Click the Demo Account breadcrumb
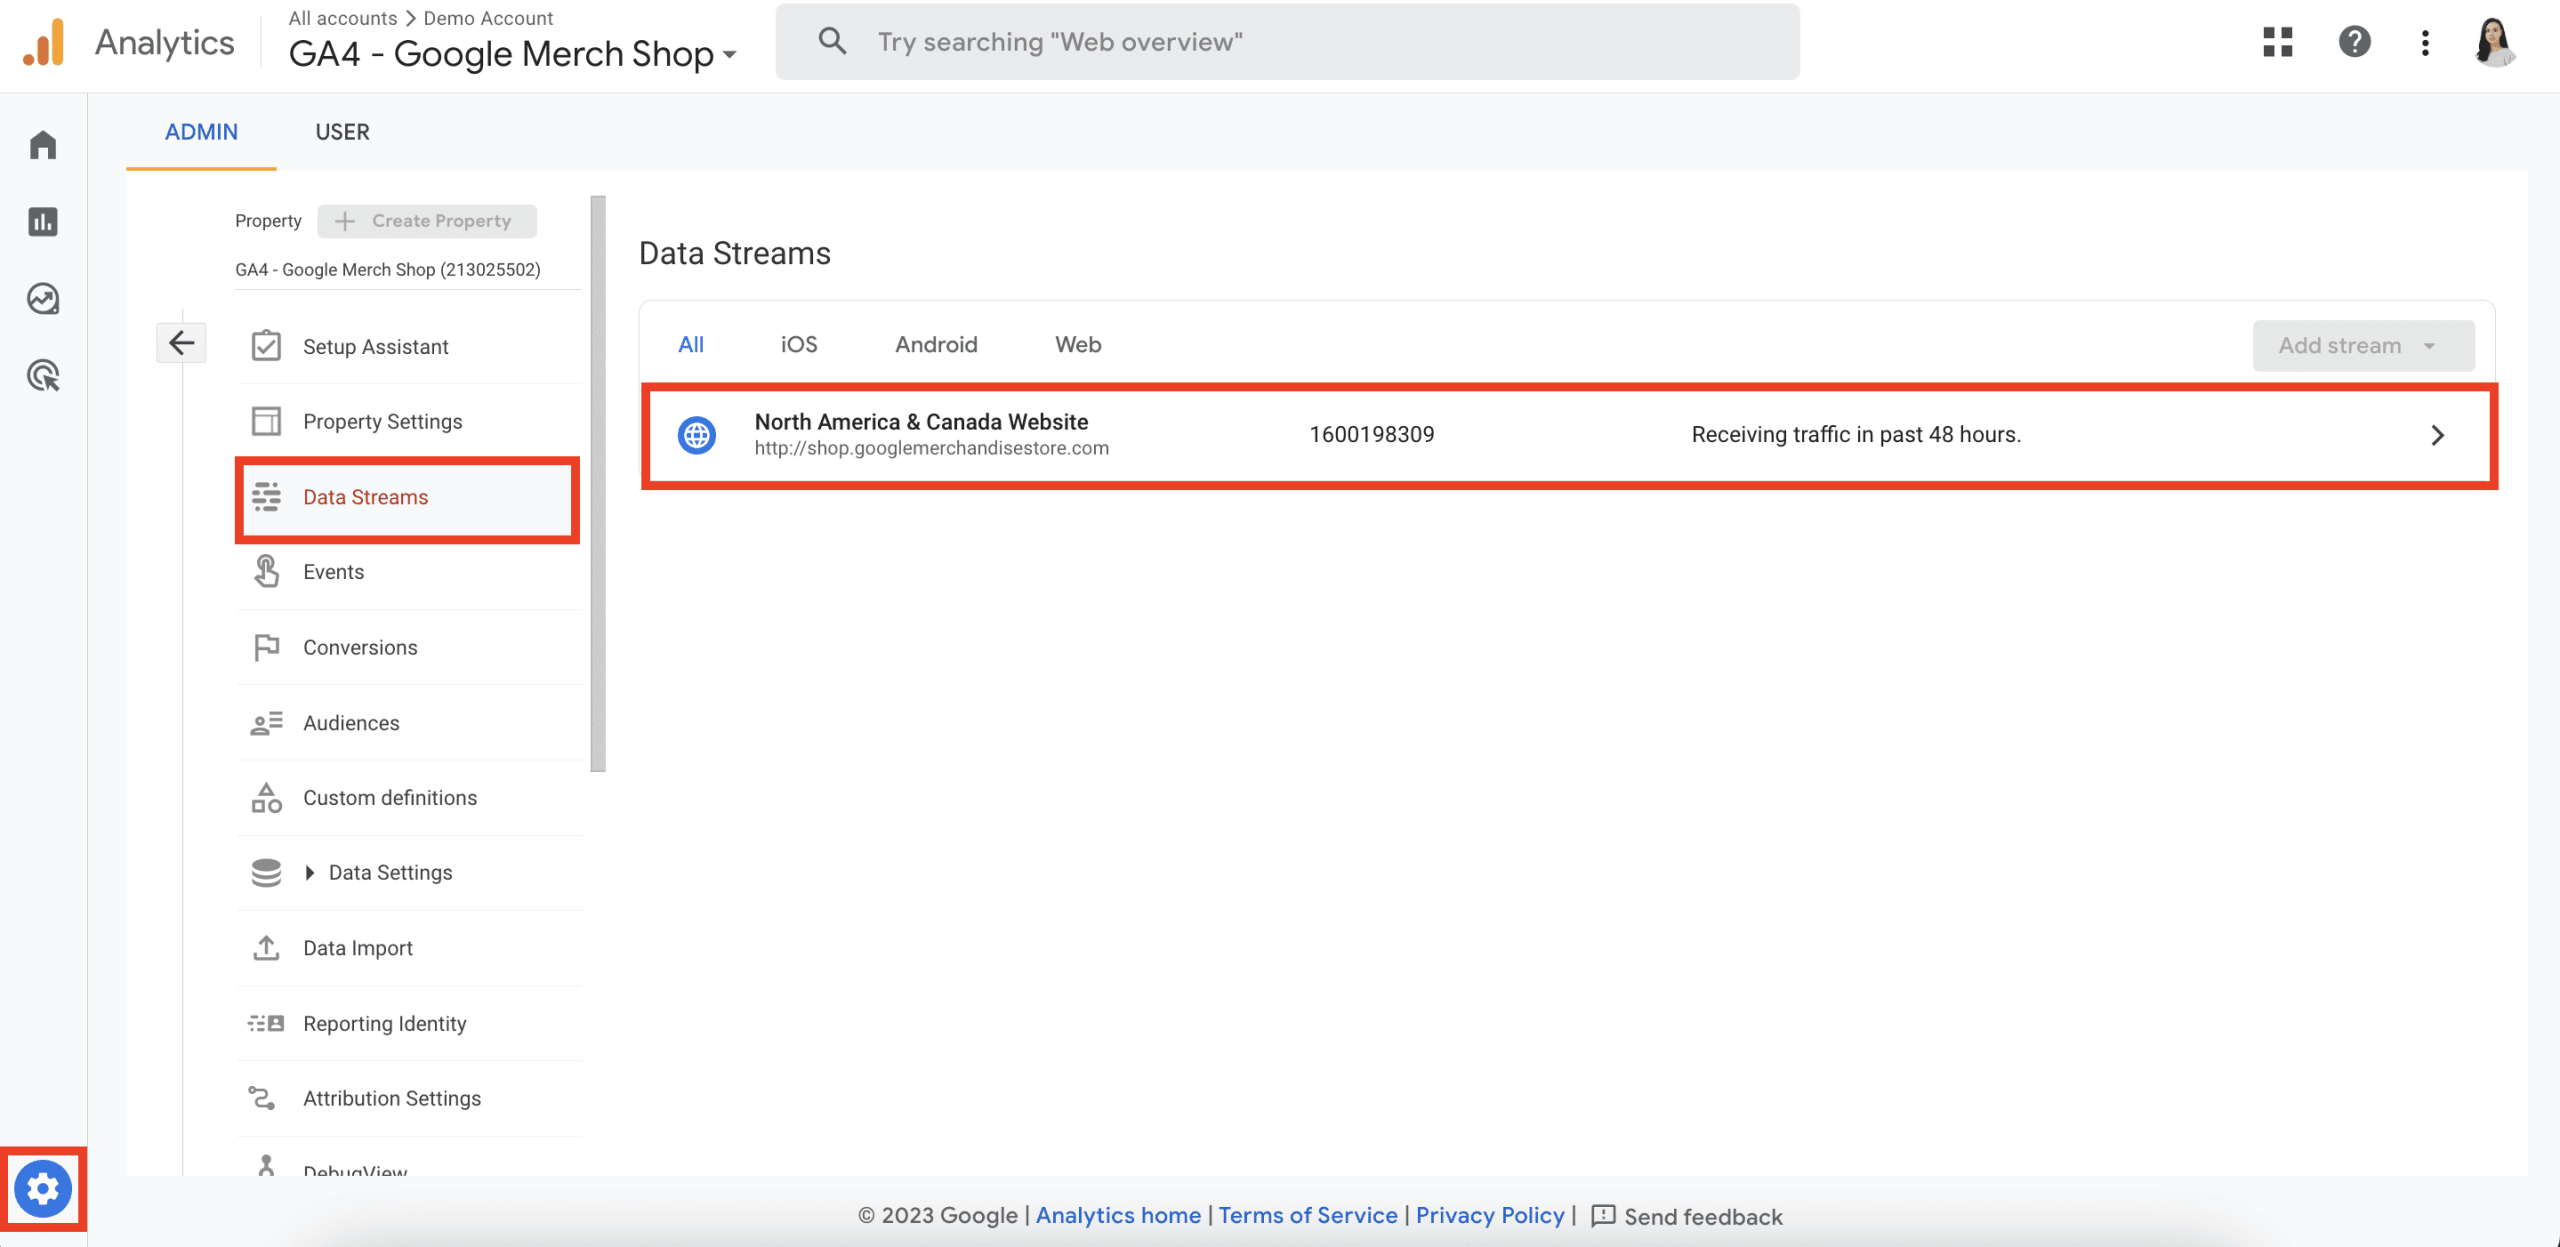 click(x=488, y=18)
